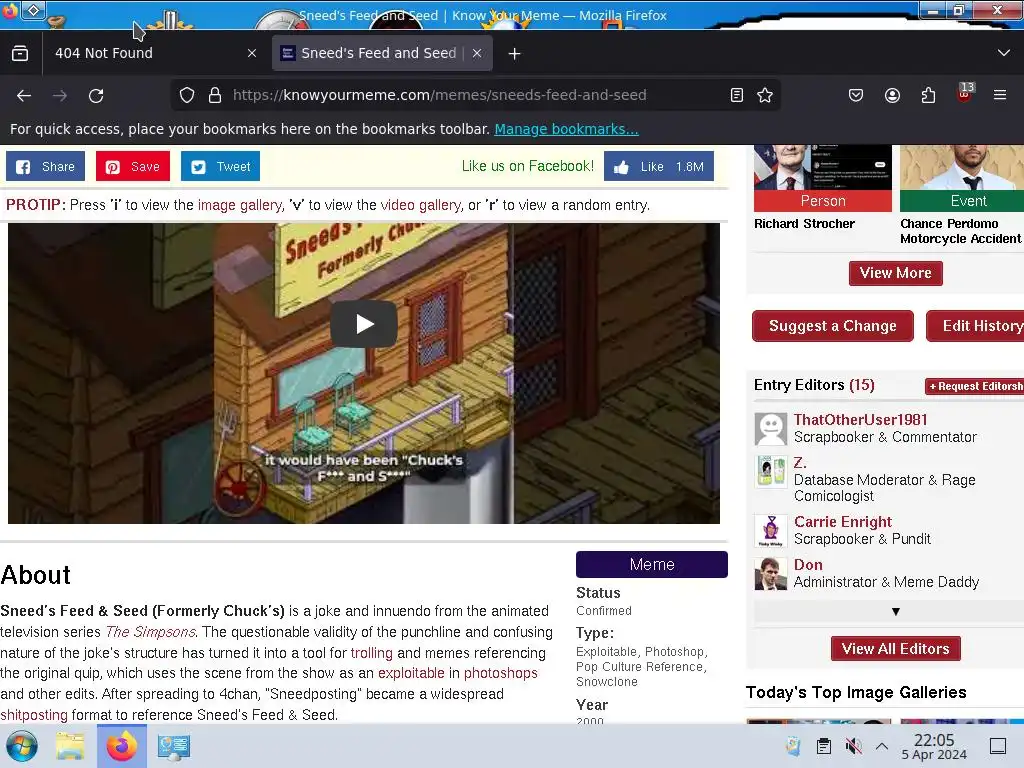
Task: Click the View More button
Action: (895, 273)
